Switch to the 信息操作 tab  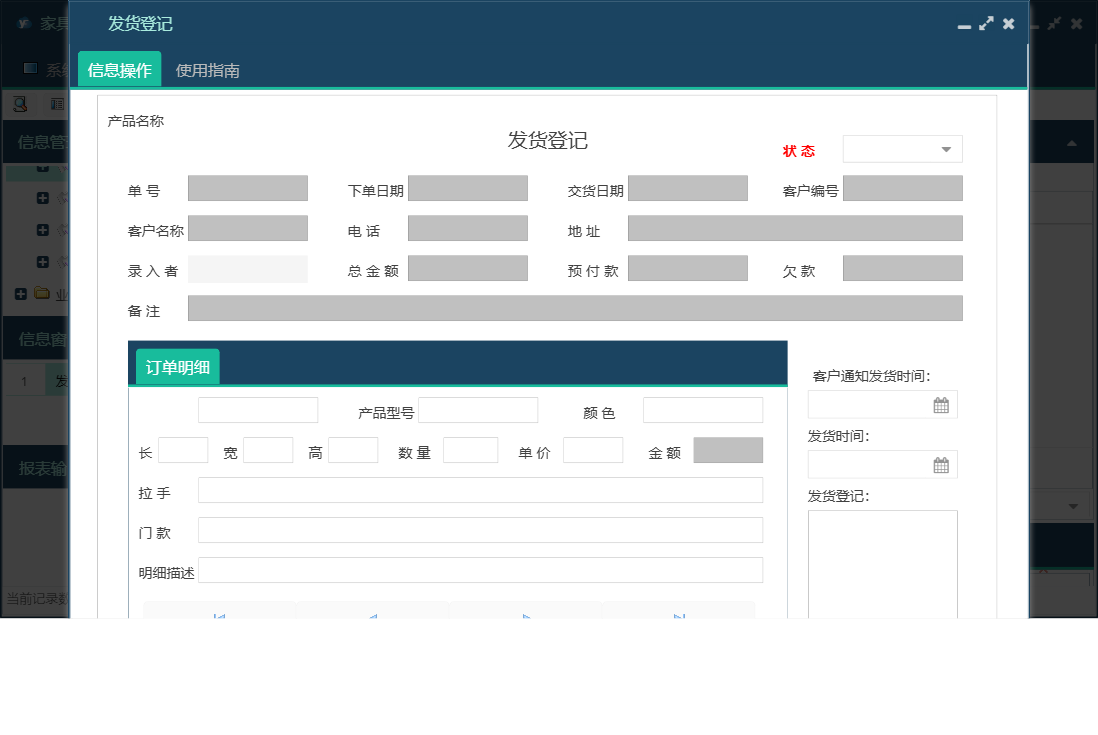[120, 70]
